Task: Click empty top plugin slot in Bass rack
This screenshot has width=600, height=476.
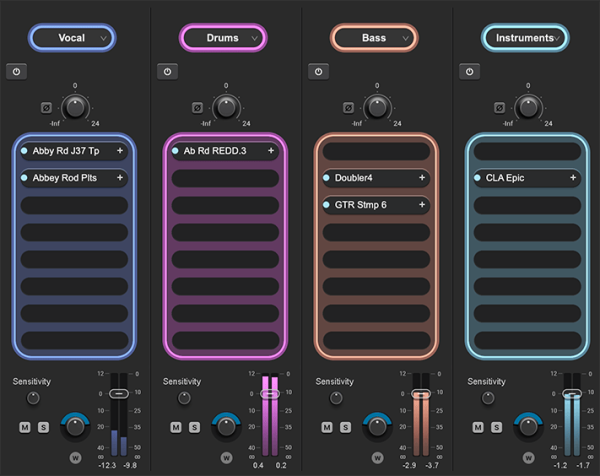Action: click(376, 151)
